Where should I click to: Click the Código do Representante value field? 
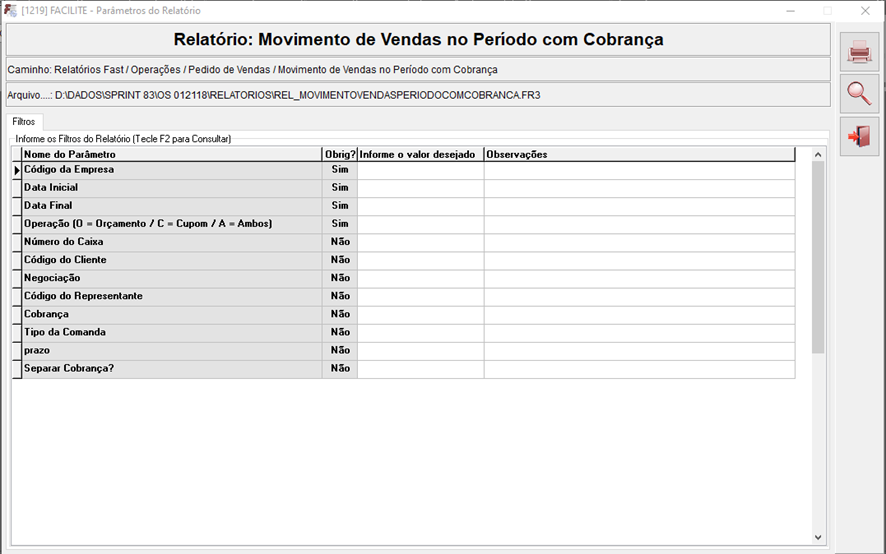click(x=420, y=297)
